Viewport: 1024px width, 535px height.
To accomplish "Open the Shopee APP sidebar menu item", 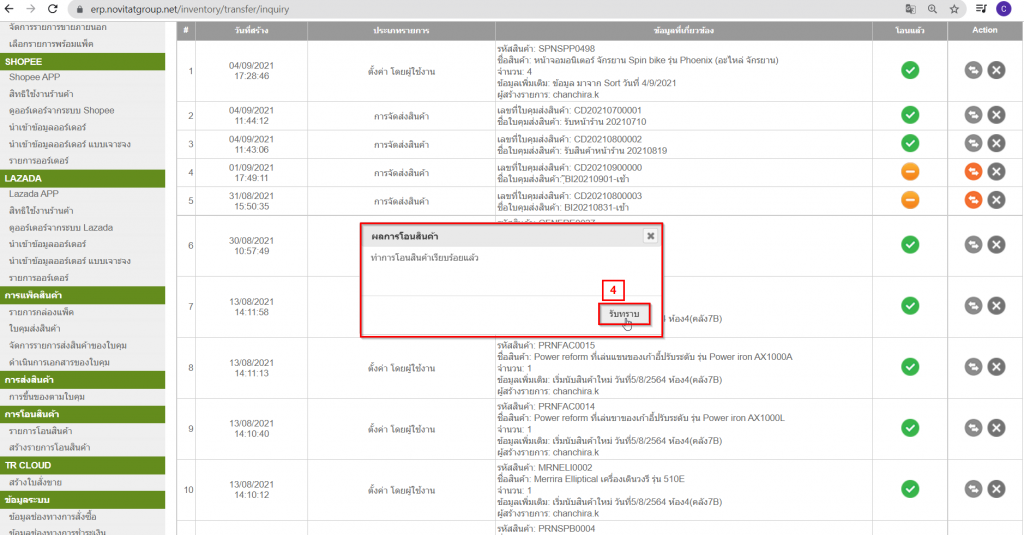I will tap(34, 77).
